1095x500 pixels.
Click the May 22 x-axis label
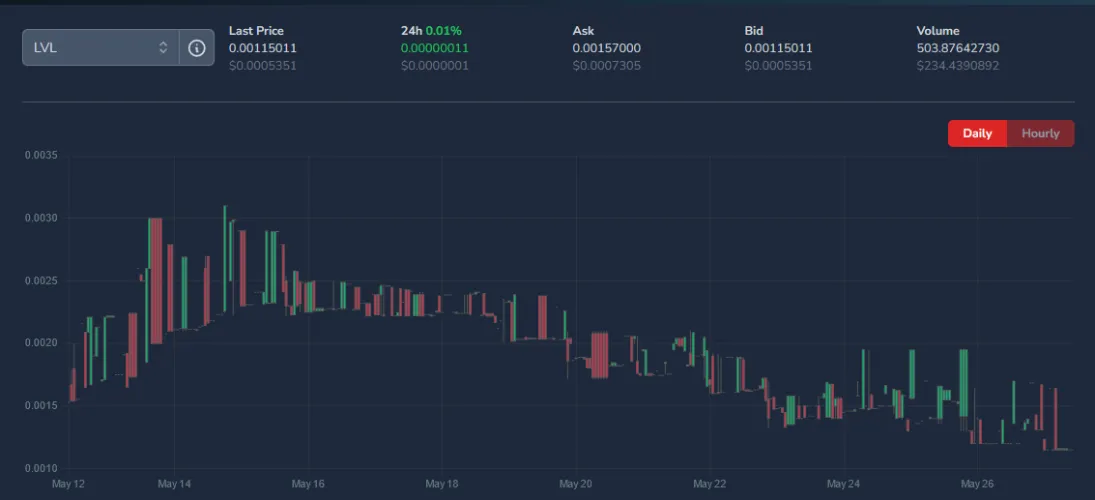pos(710,483)
